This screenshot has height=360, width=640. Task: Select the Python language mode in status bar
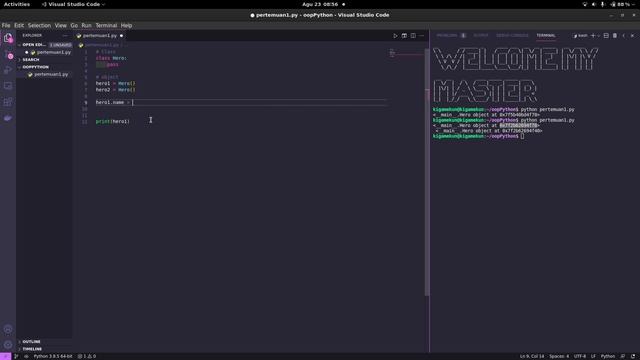[x=607, y=356]
